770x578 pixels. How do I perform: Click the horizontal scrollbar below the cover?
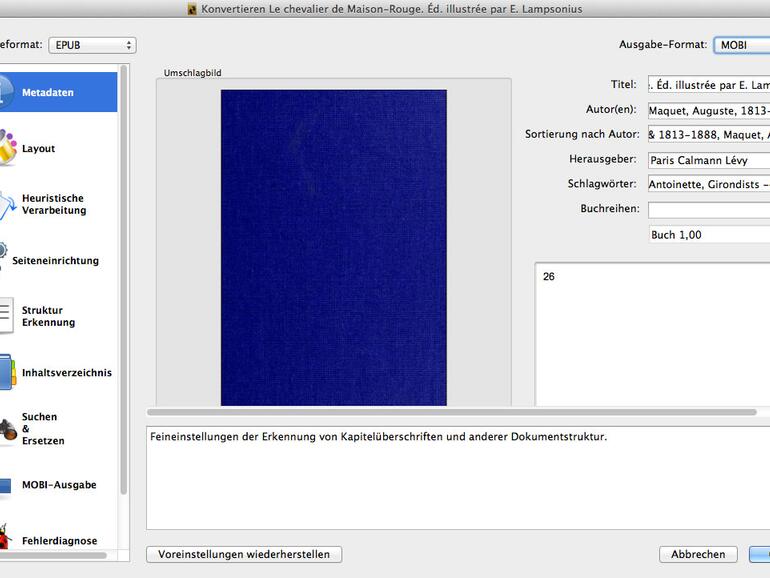(x=451, y=412)
